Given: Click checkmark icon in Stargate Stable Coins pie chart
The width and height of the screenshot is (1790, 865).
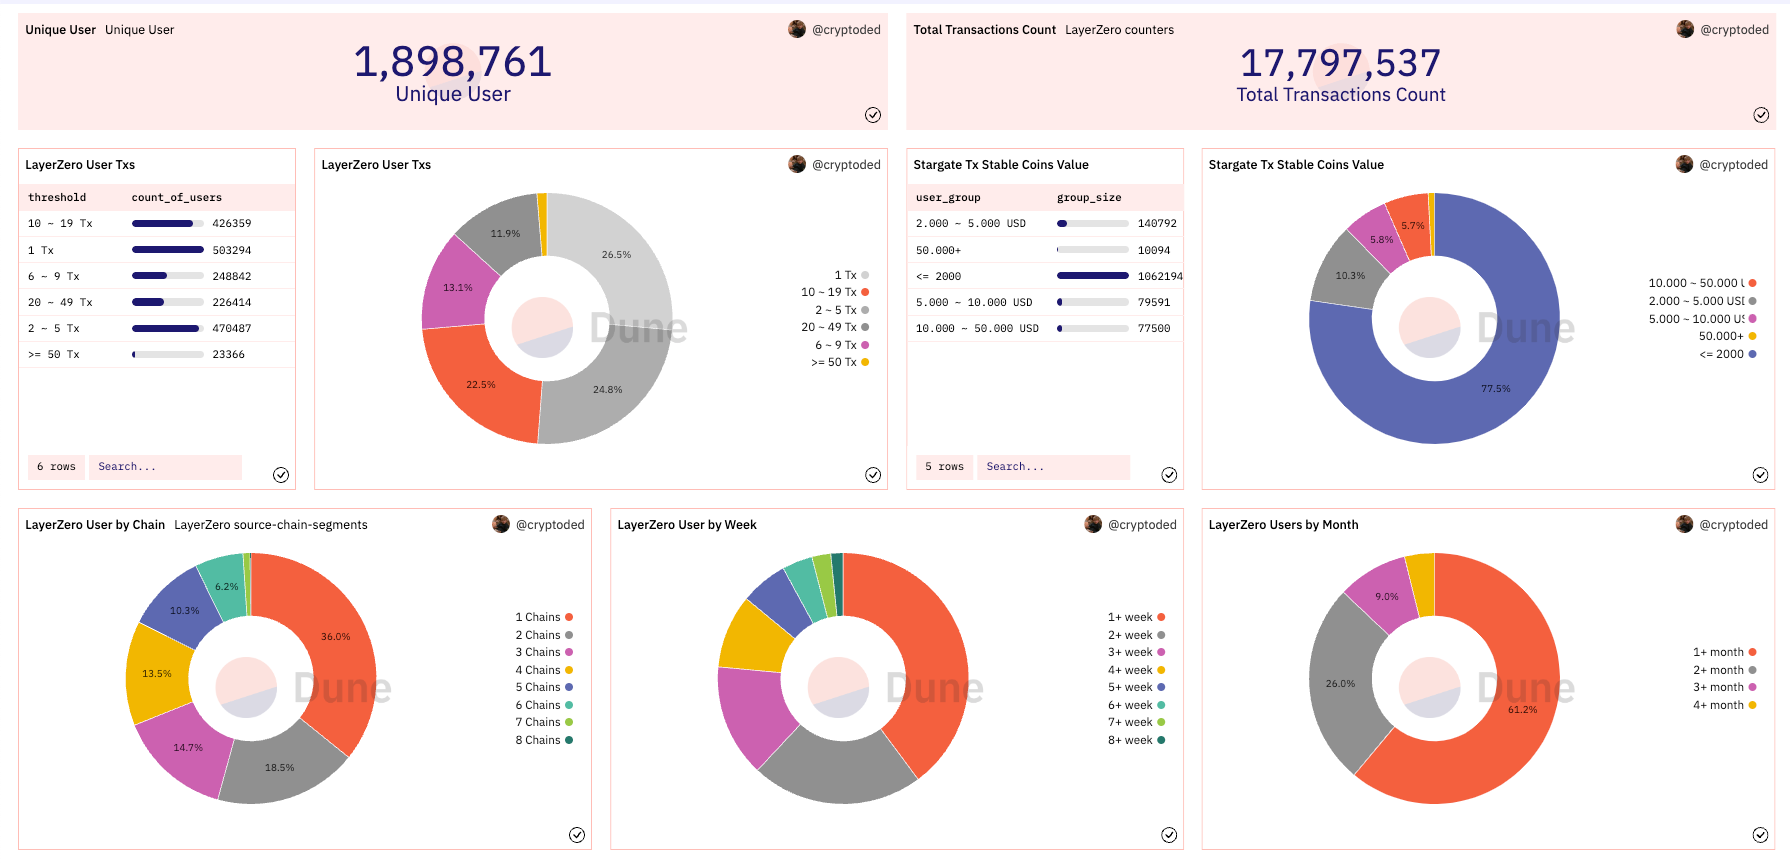Looking at the screenshot, I should (1760, 475).
